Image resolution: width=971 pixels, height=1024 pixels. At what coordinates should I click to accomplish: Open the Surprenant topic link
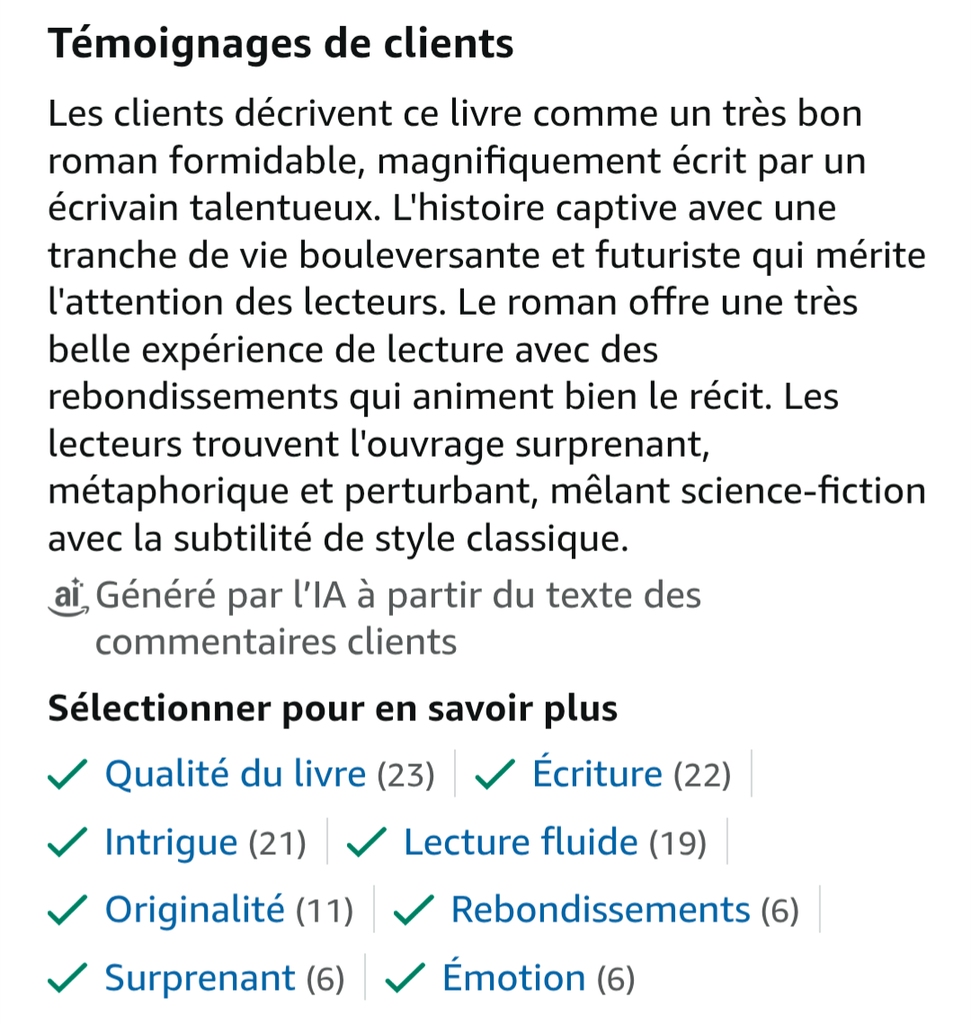point(200,978)
